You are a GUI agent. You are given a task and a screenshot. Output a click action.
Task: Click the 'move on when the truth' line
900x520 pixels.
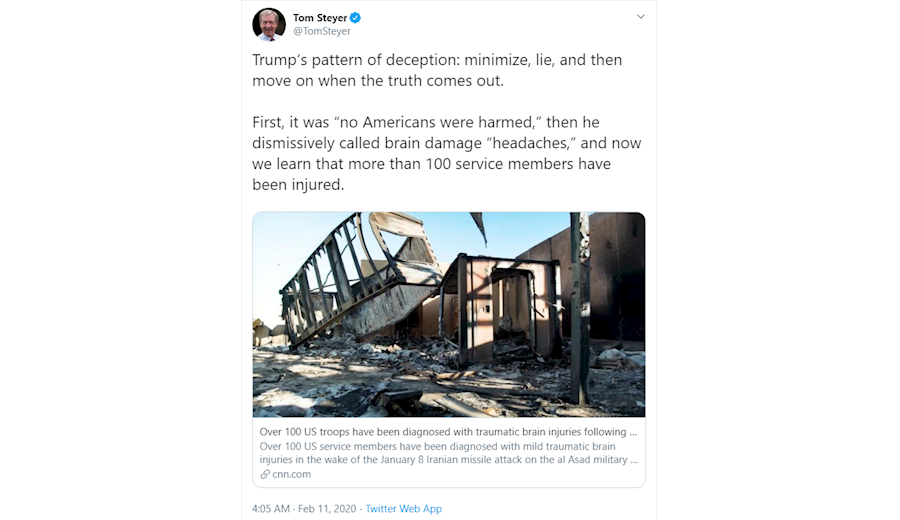377,81
